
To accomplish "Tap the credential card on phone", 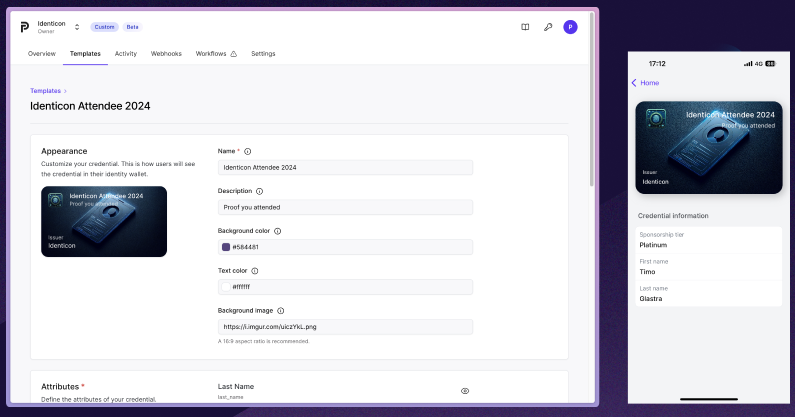I will click(709, 147).
